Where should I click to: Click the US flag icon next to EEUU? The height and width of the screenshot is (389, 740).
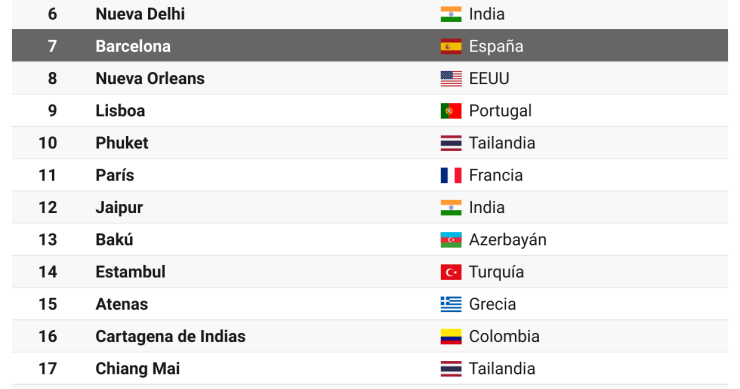click(x=451, y=78)
